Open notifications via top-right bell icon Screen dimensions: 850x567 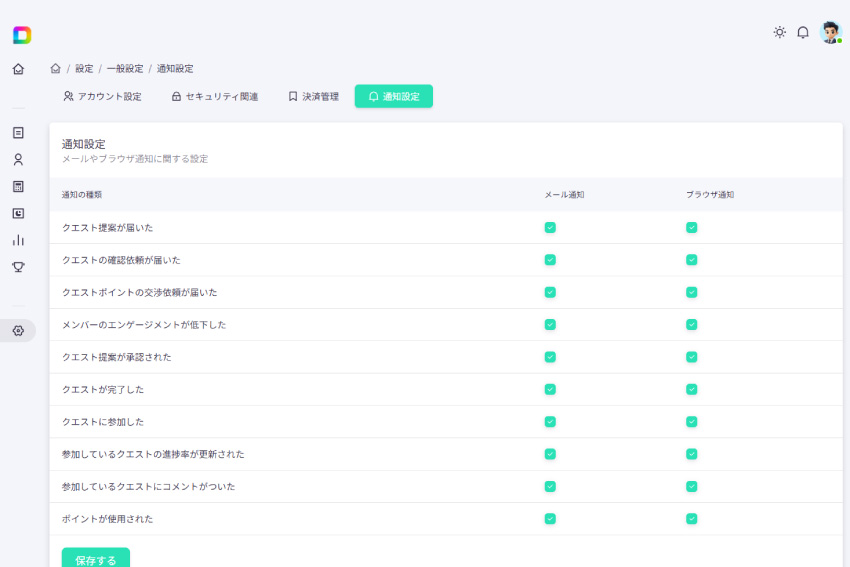tap(803, 32)
